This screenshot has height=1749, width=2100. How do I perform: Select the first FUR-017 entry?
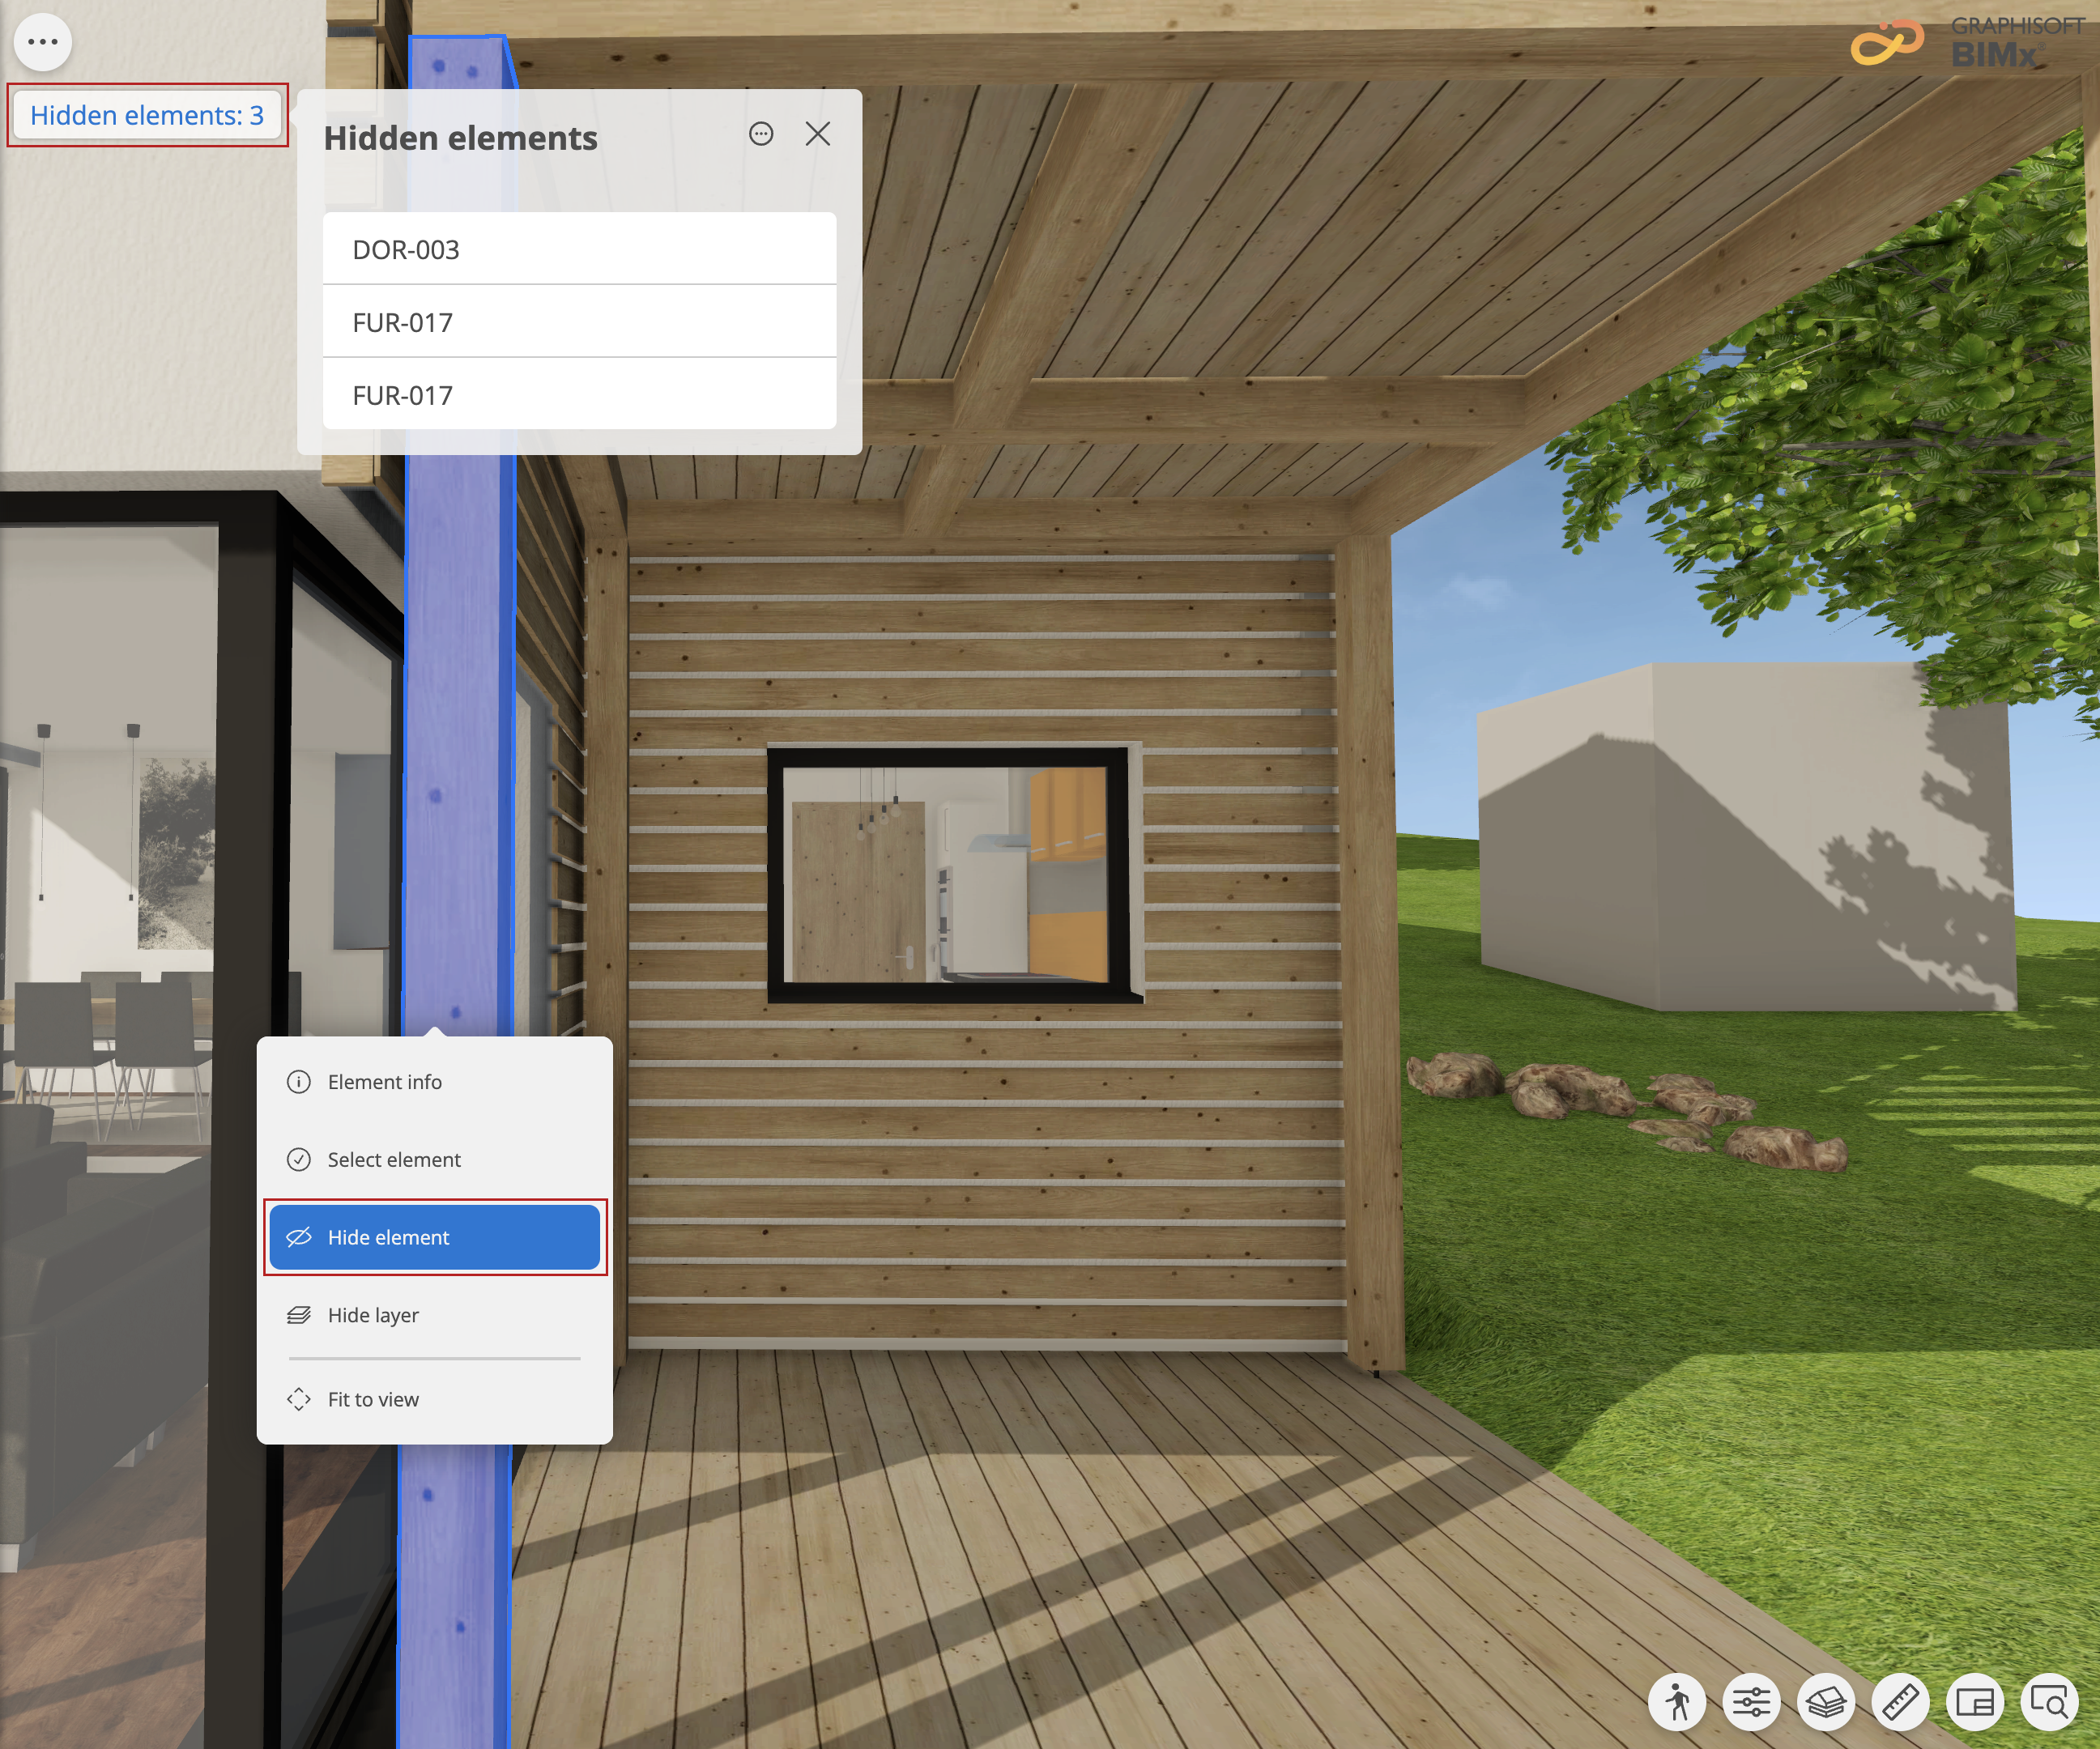click(x=579, y=322)
